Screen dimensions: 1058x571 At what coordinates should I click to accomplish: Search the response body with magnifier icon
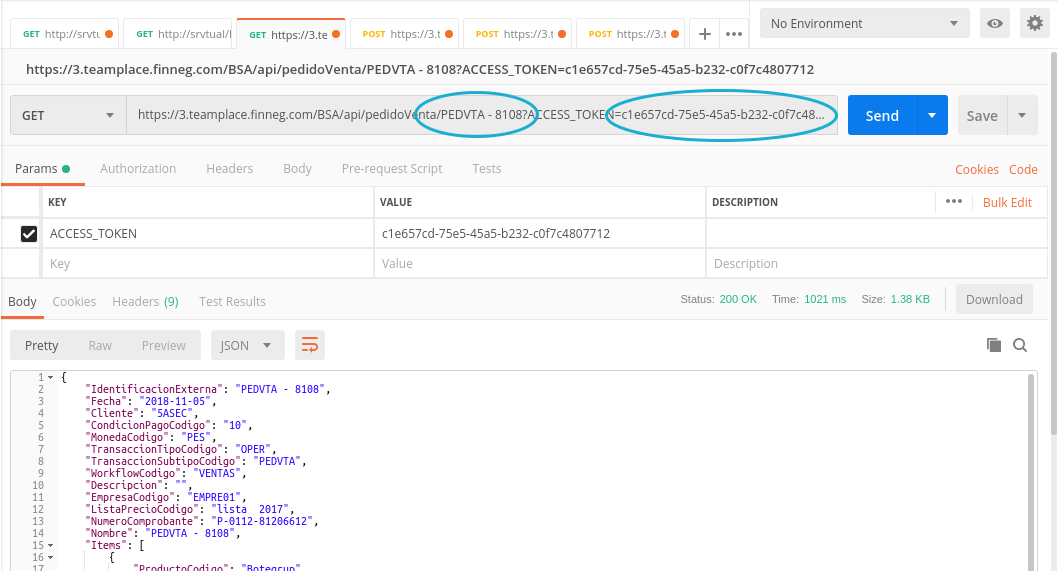pyautogui.click(x=1020, y=345)
